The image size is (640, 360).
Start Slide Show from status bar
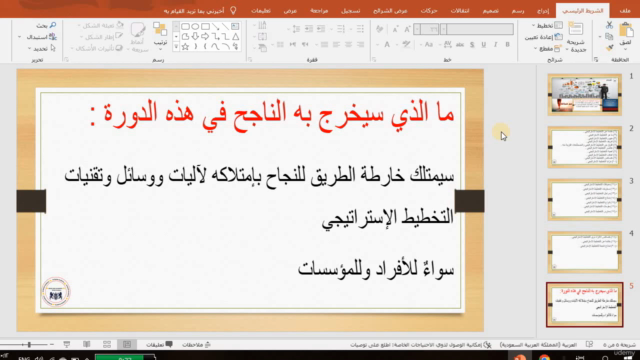67,344
